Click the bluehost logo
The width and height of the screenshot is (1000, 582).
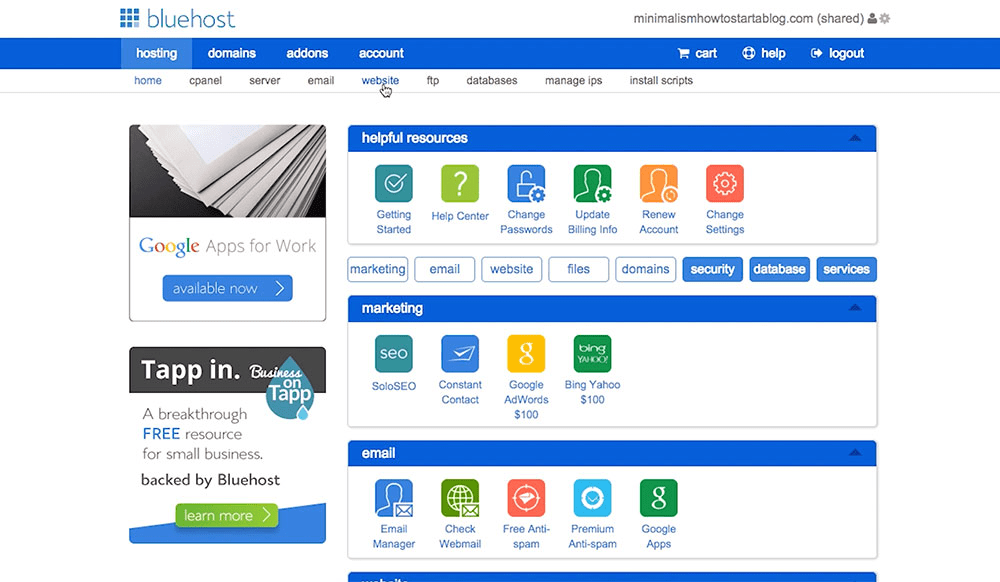click(x=177, y=18)
